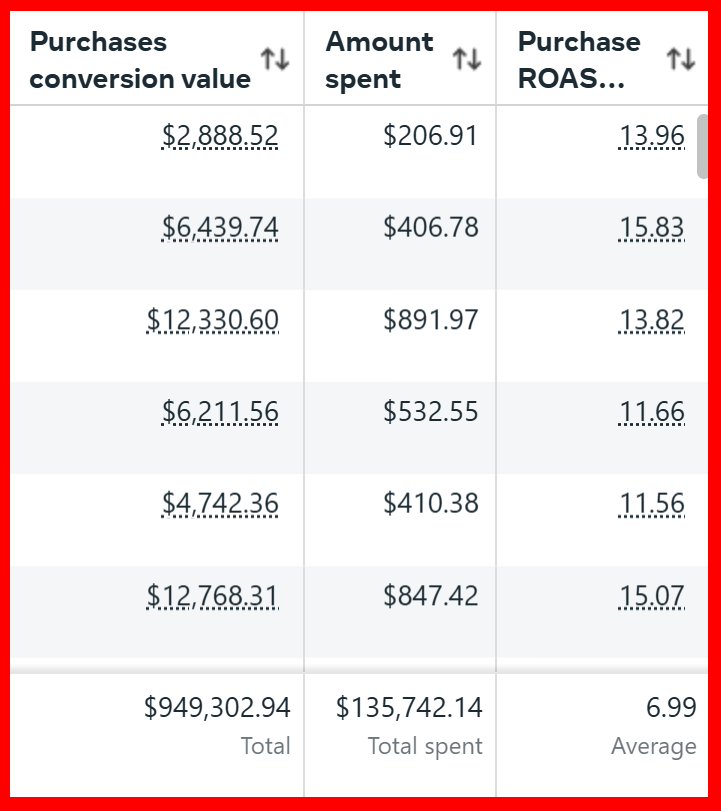This screenshot has height=811, width=721.
Task: Click the vertical scrollbar thumb
Action: coord(703,147)
